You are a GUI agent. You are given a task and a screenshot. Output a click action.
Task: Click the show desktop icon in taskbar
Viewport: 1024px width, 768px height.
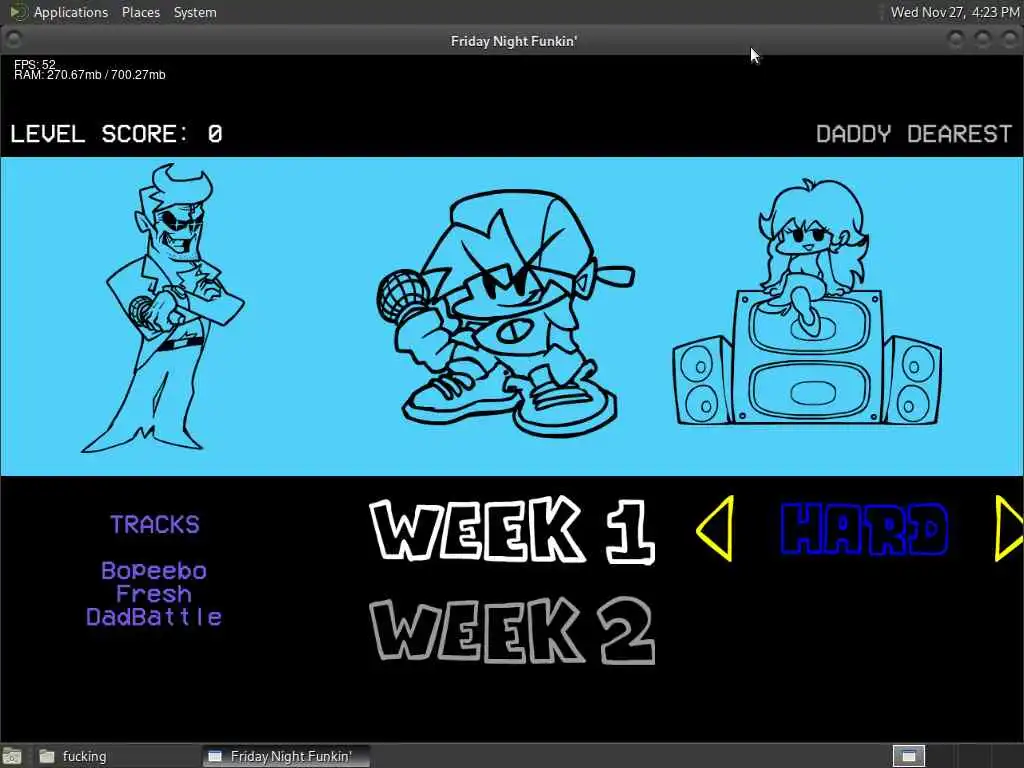click(x=12, y=756)
